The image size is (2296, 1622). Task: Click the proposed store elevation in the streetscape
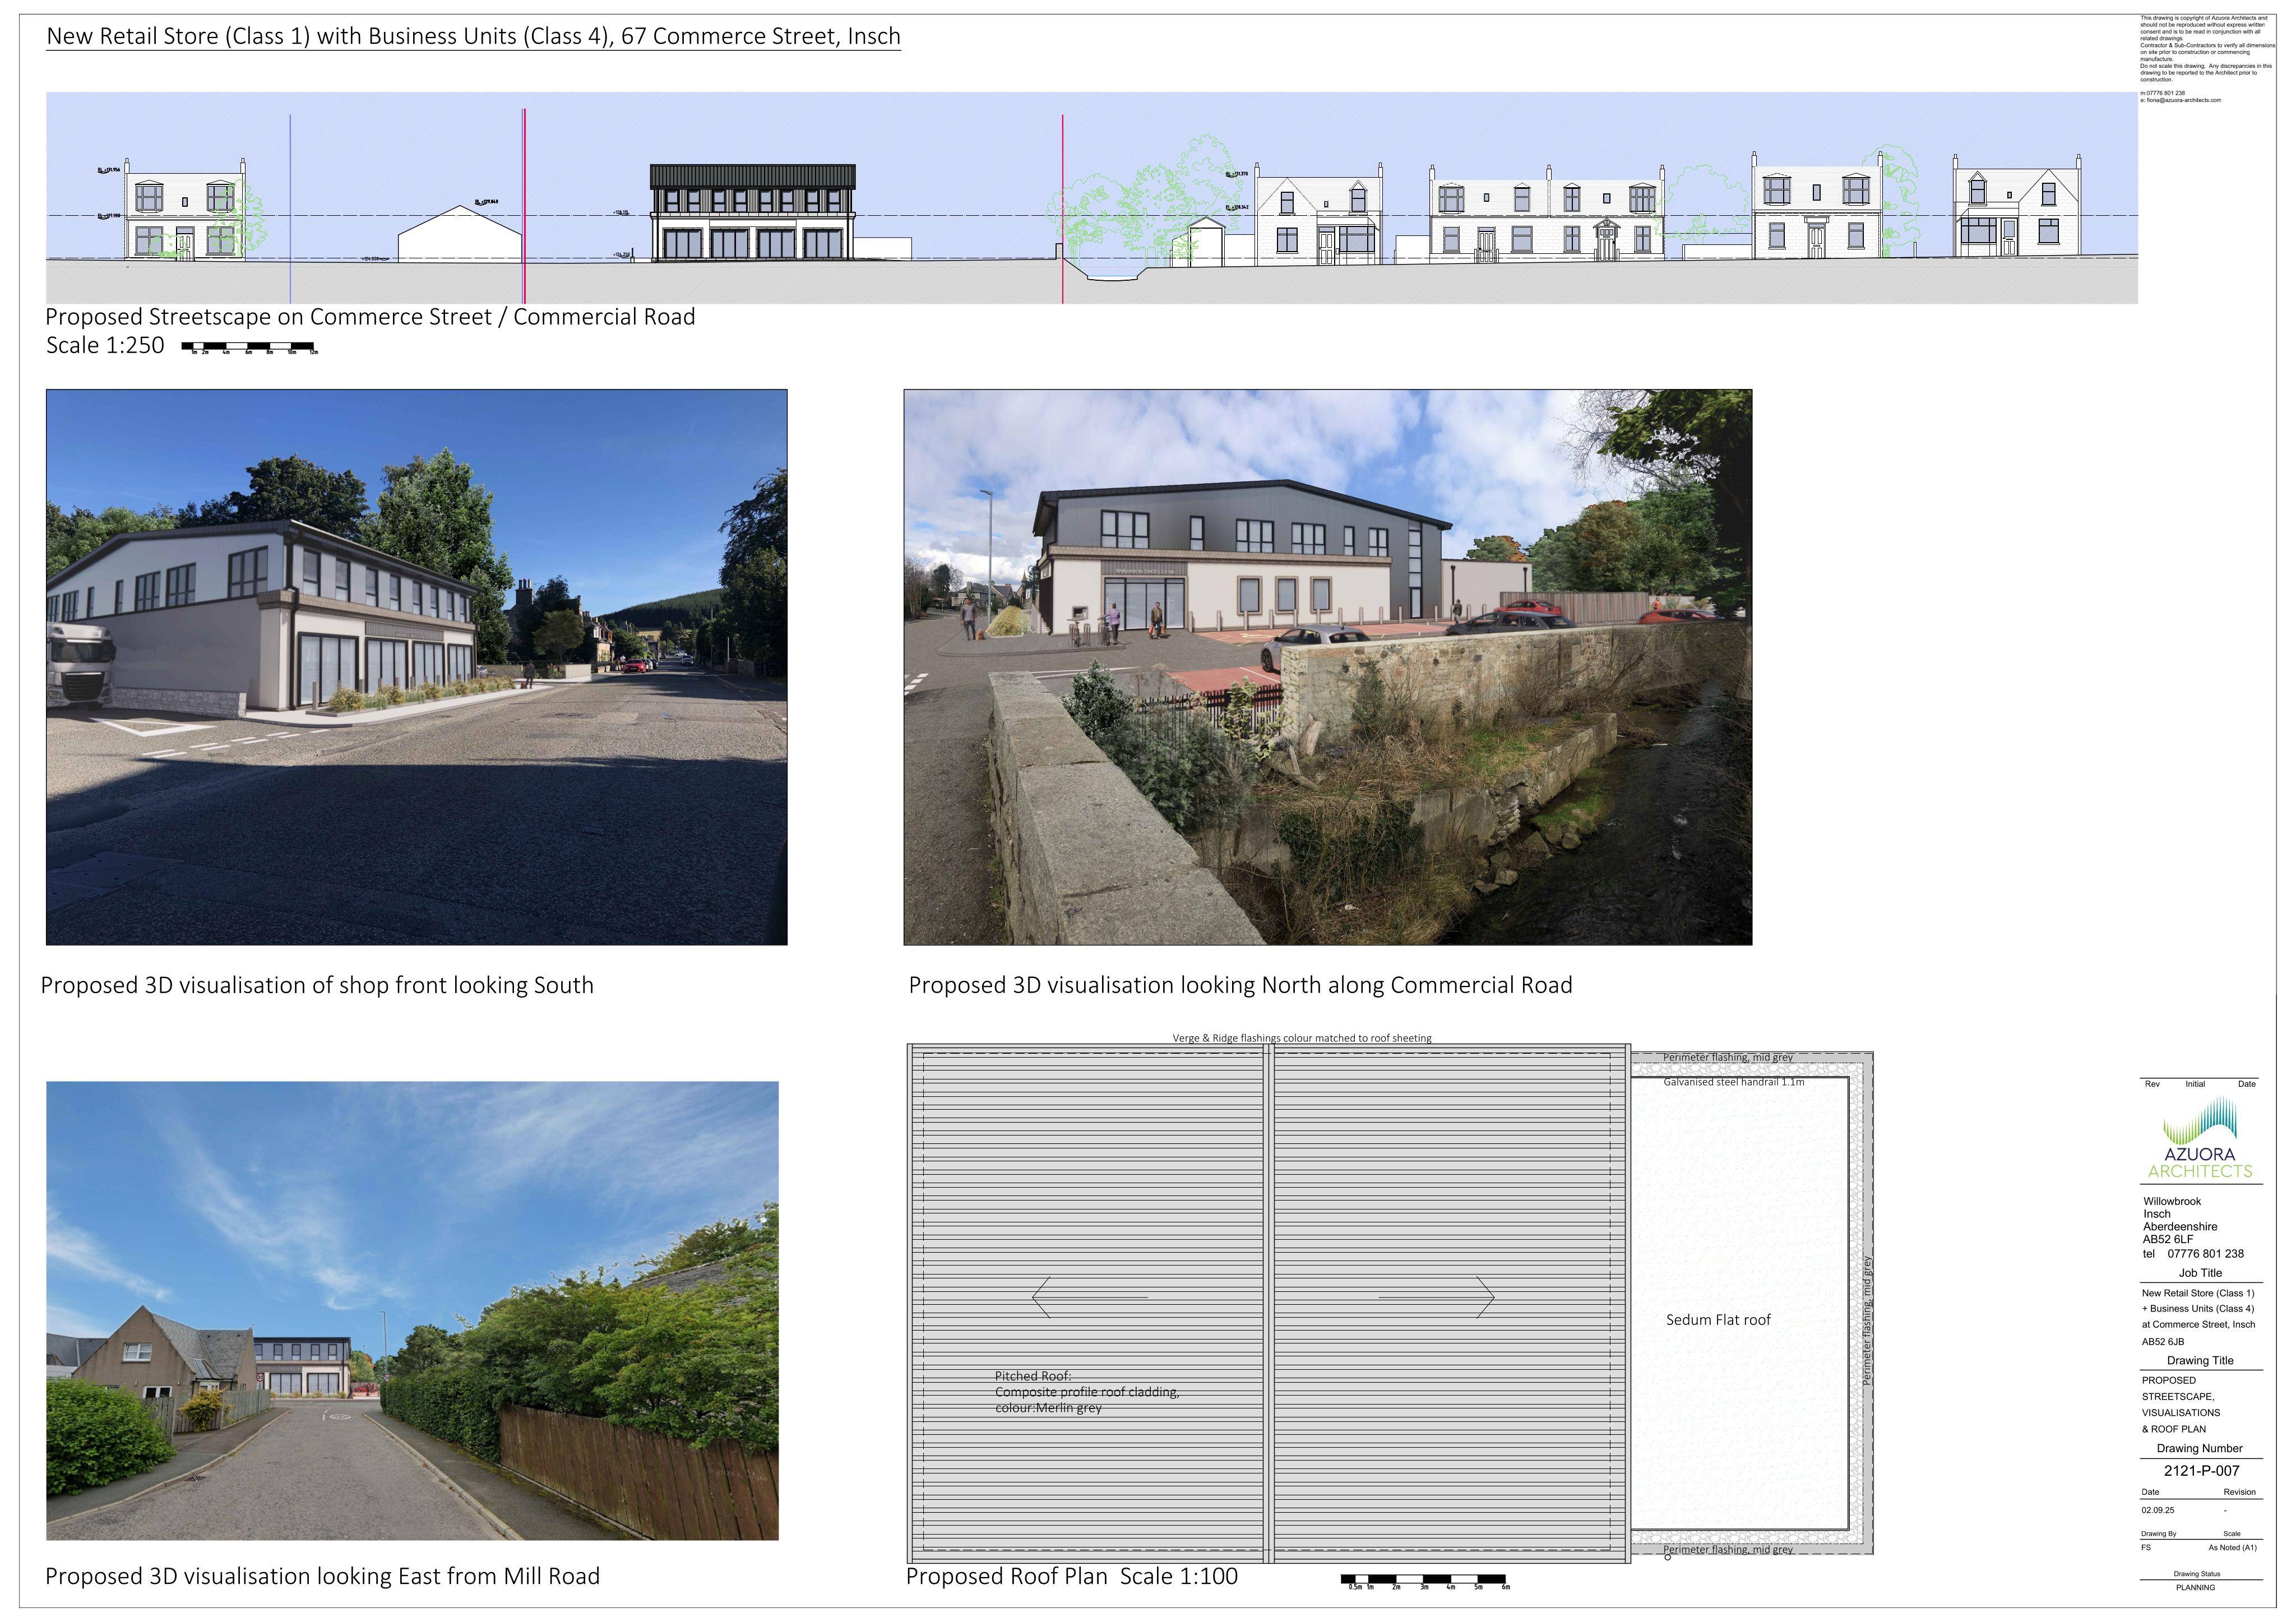click(x=752, y=213)
